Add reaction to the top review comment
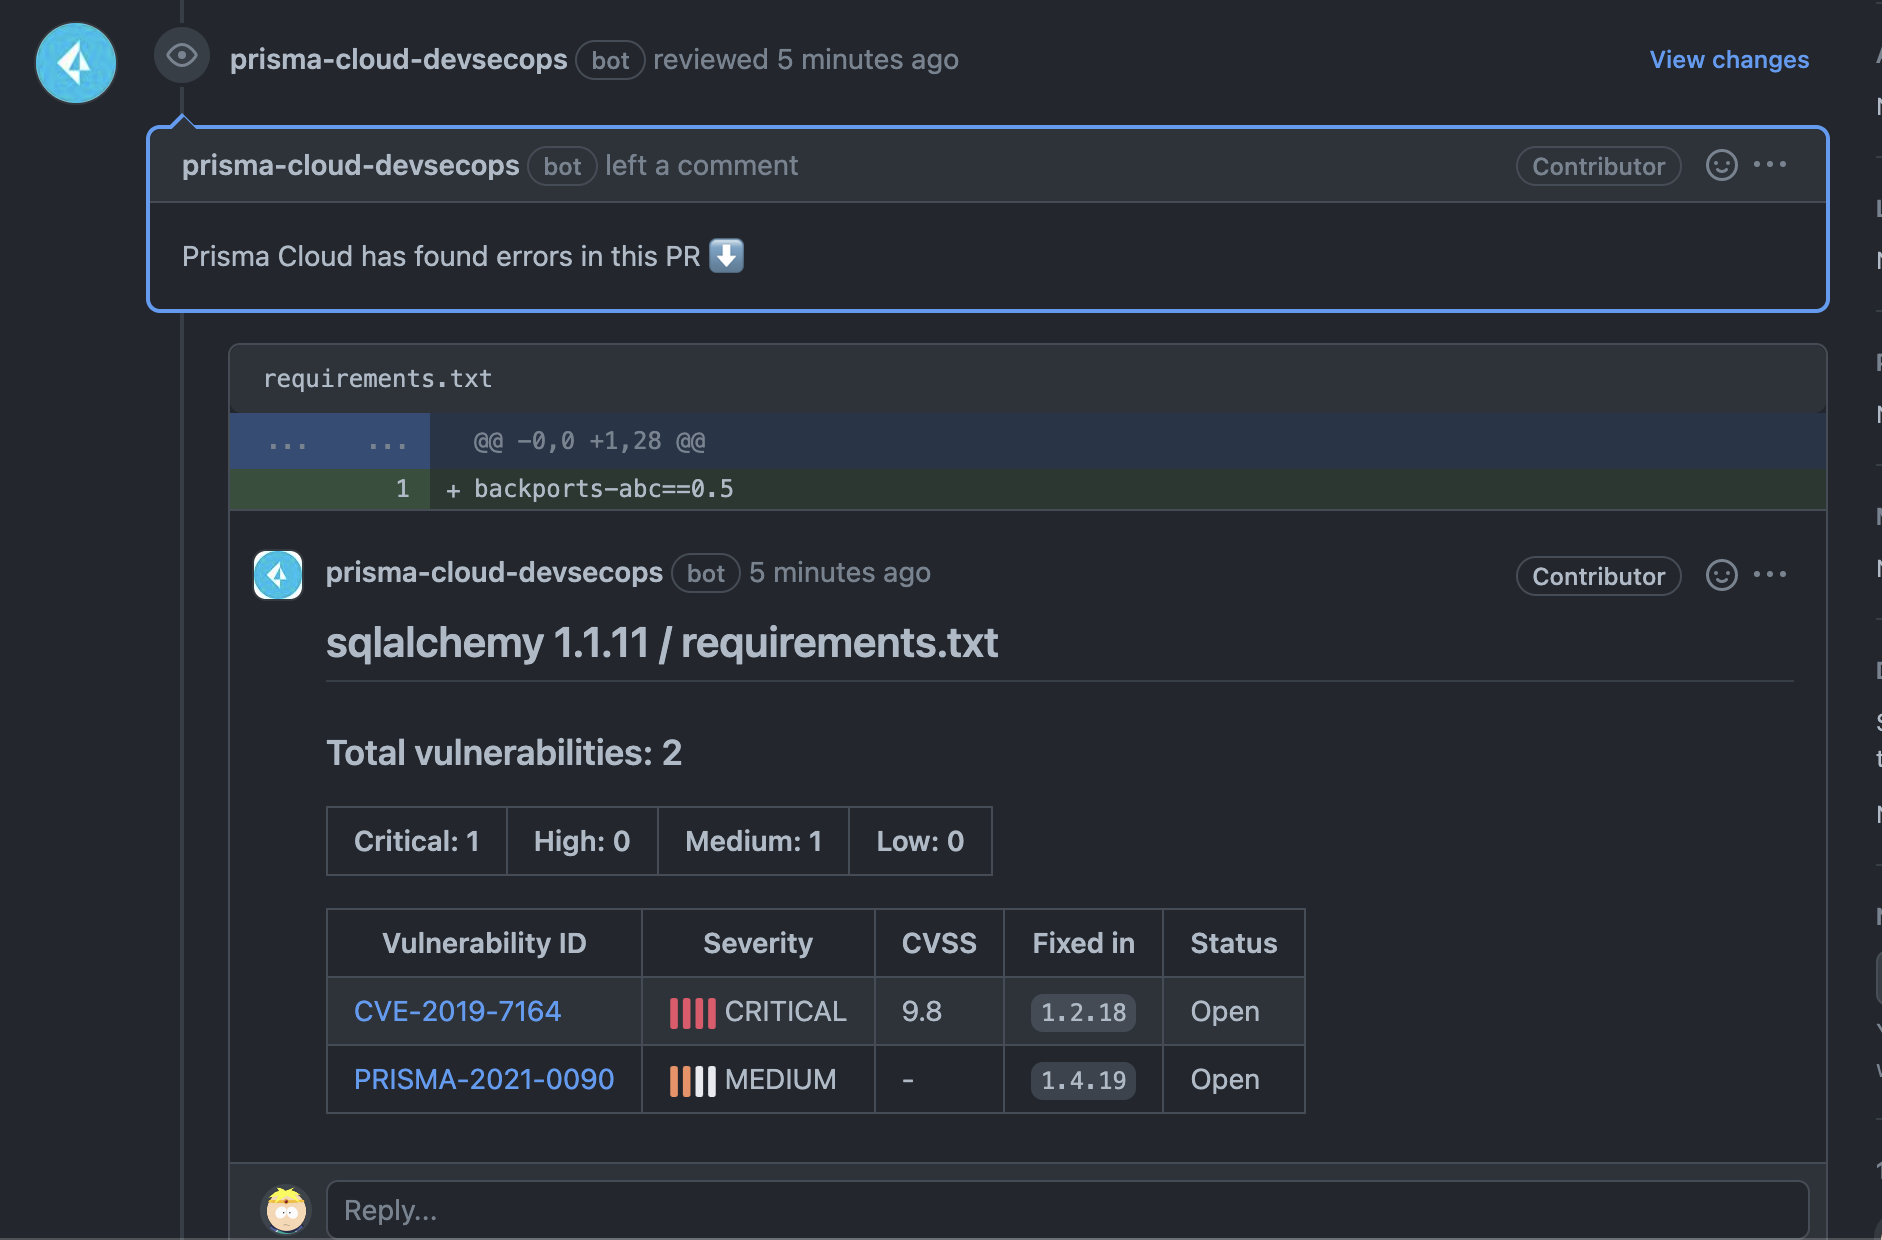Image resolution: width=1882 pixels, height=1240 pixels. click(1721, 165)
